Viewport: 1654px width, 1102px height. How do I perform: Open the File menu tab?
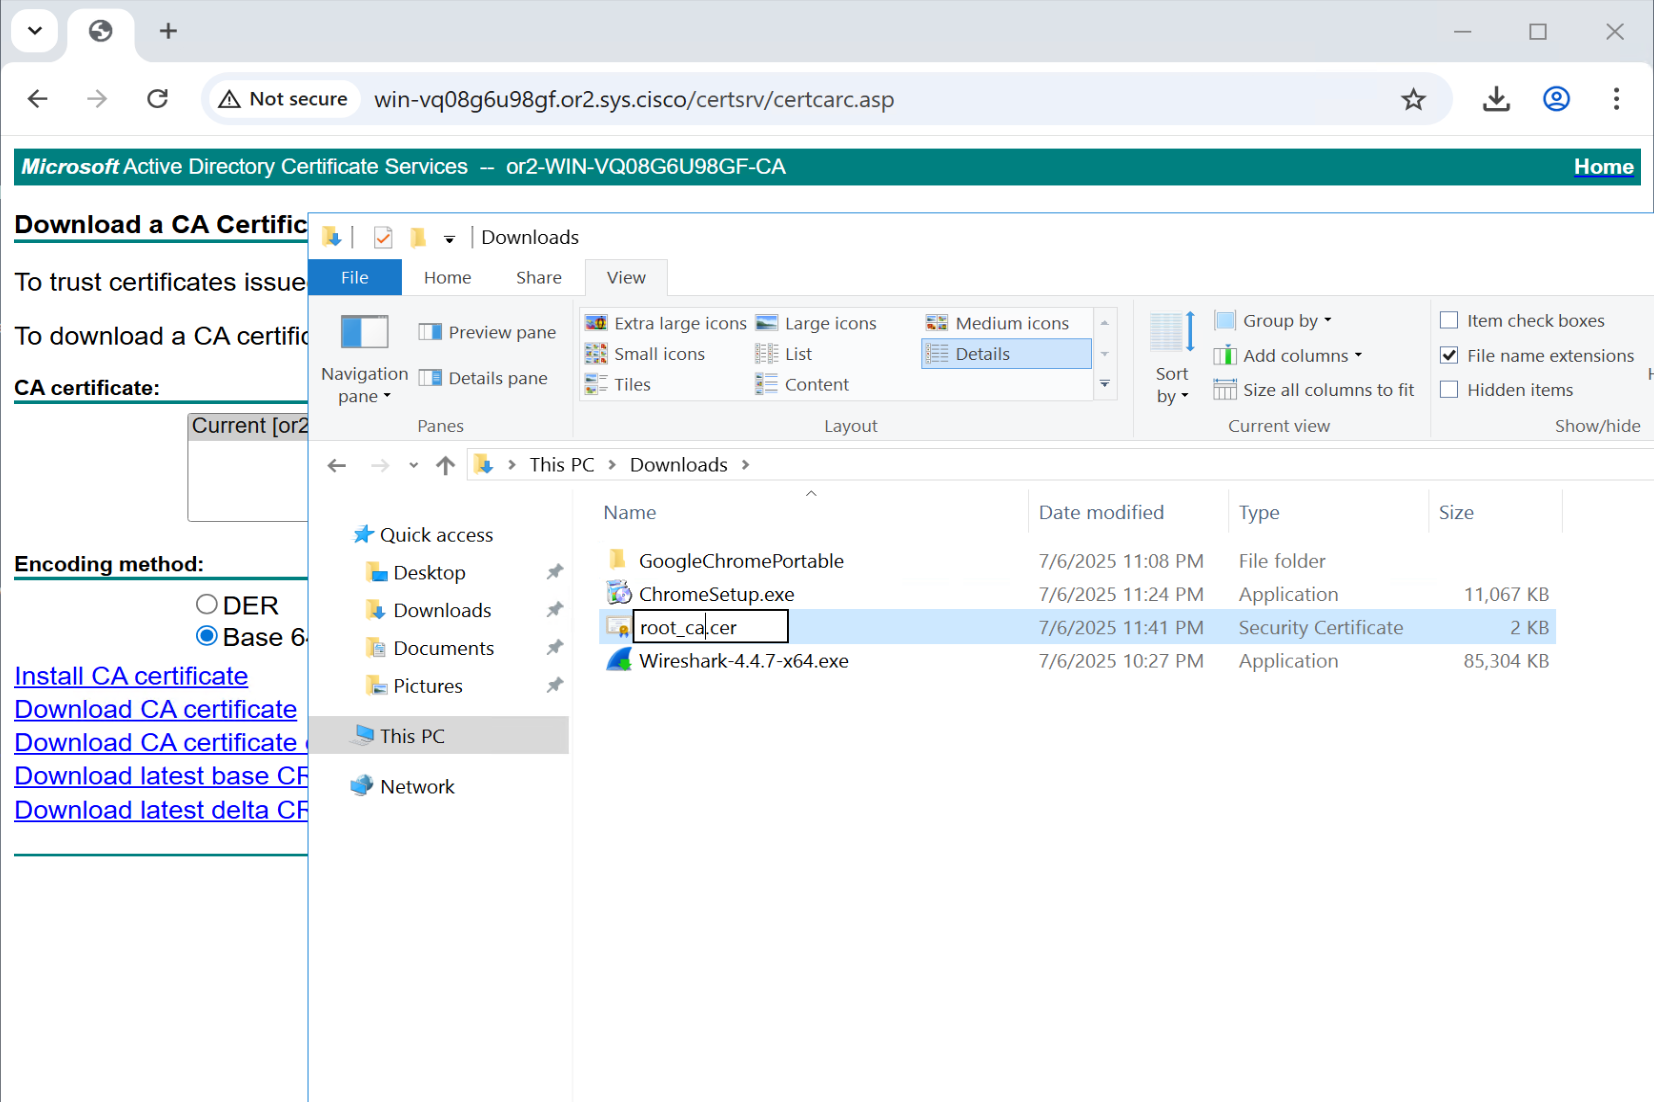pos(355,278)
